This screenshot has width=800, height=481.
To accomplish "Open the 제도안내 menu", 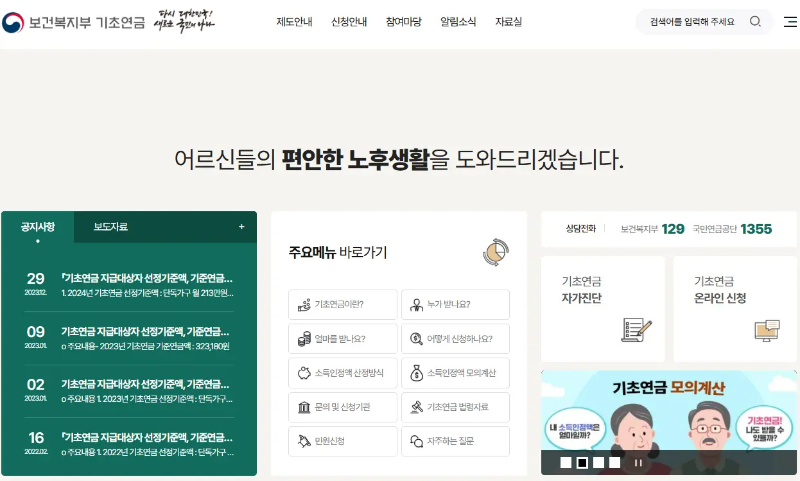I will pyautogui.click(x=294, y=22).
